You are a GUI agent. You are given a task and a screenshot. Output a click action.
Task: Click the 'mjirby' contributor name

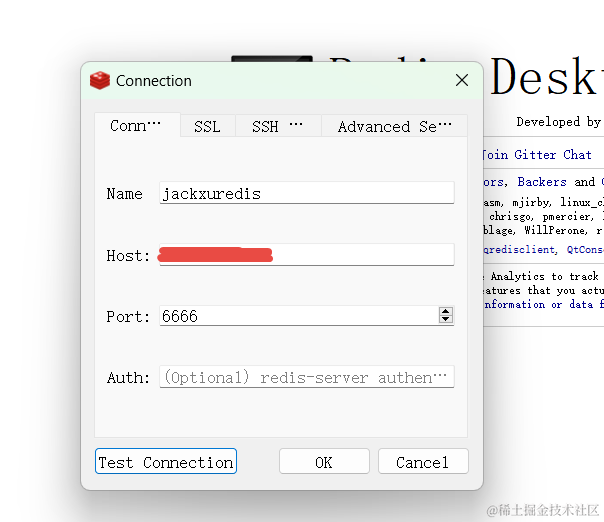point(532,203)
